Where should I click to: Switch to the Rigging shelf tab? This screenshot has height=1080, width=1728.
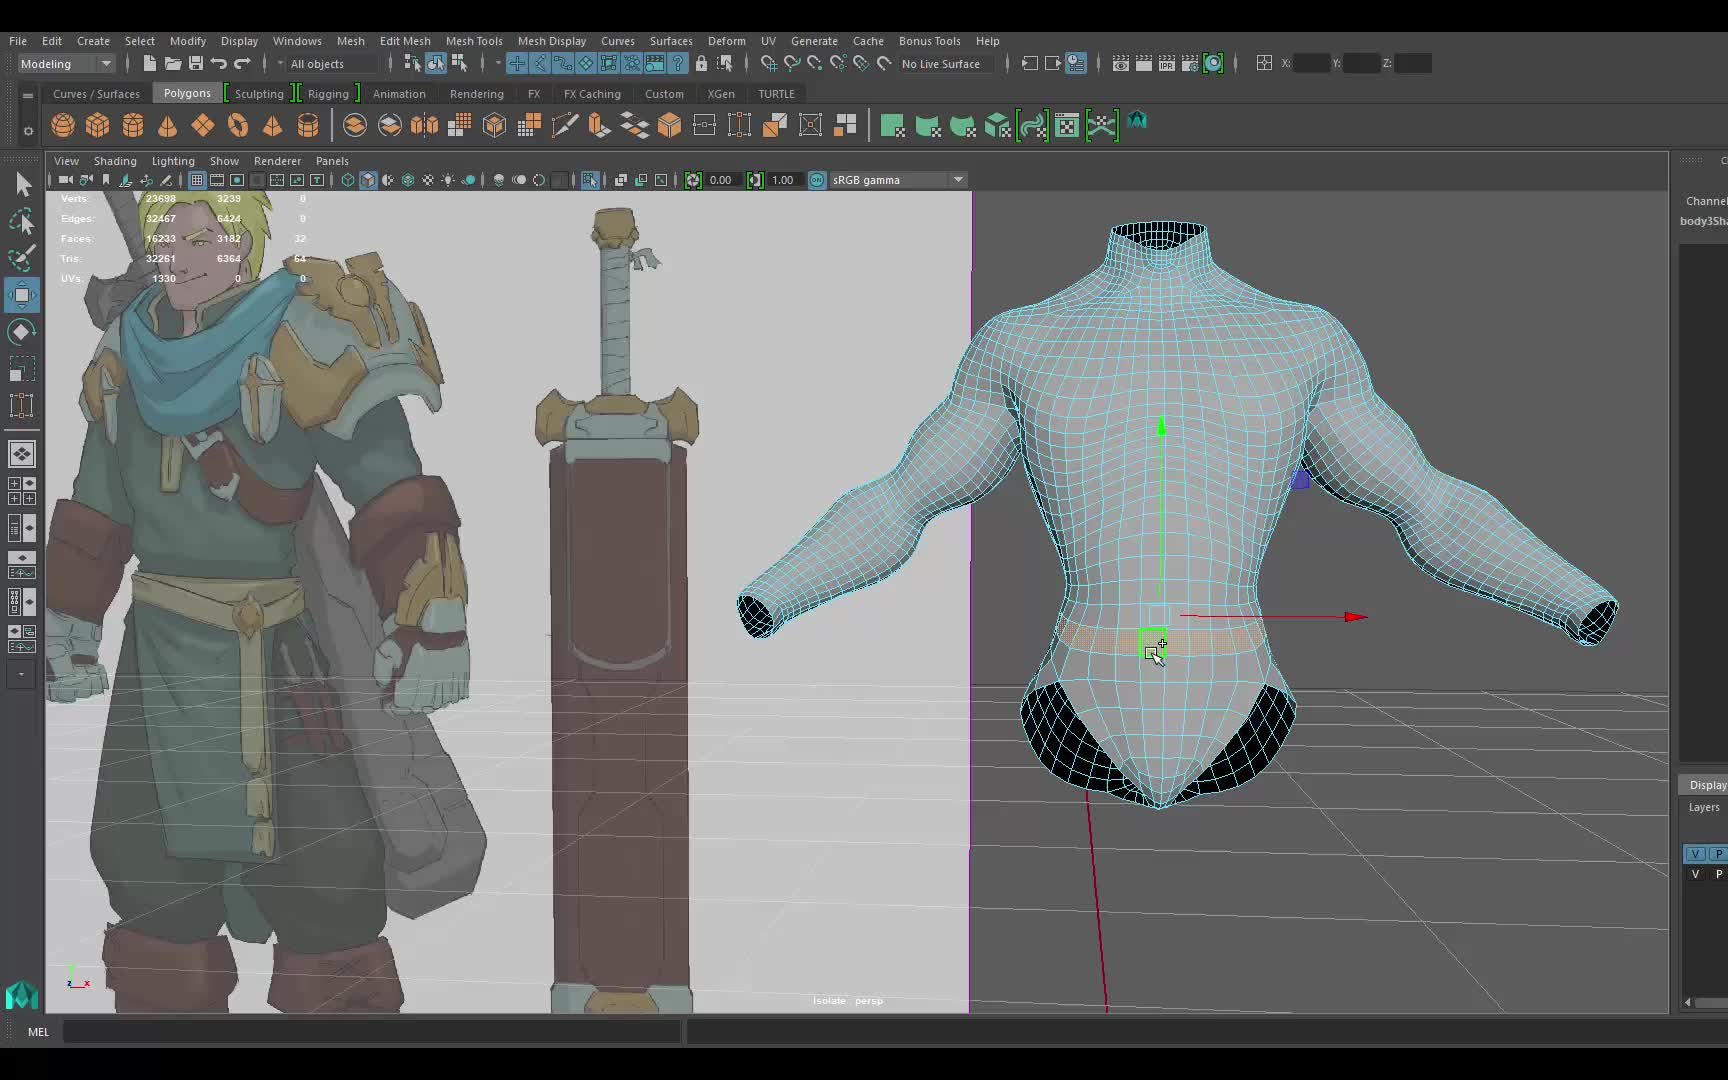pyautogui.click(x=328, y=93)
